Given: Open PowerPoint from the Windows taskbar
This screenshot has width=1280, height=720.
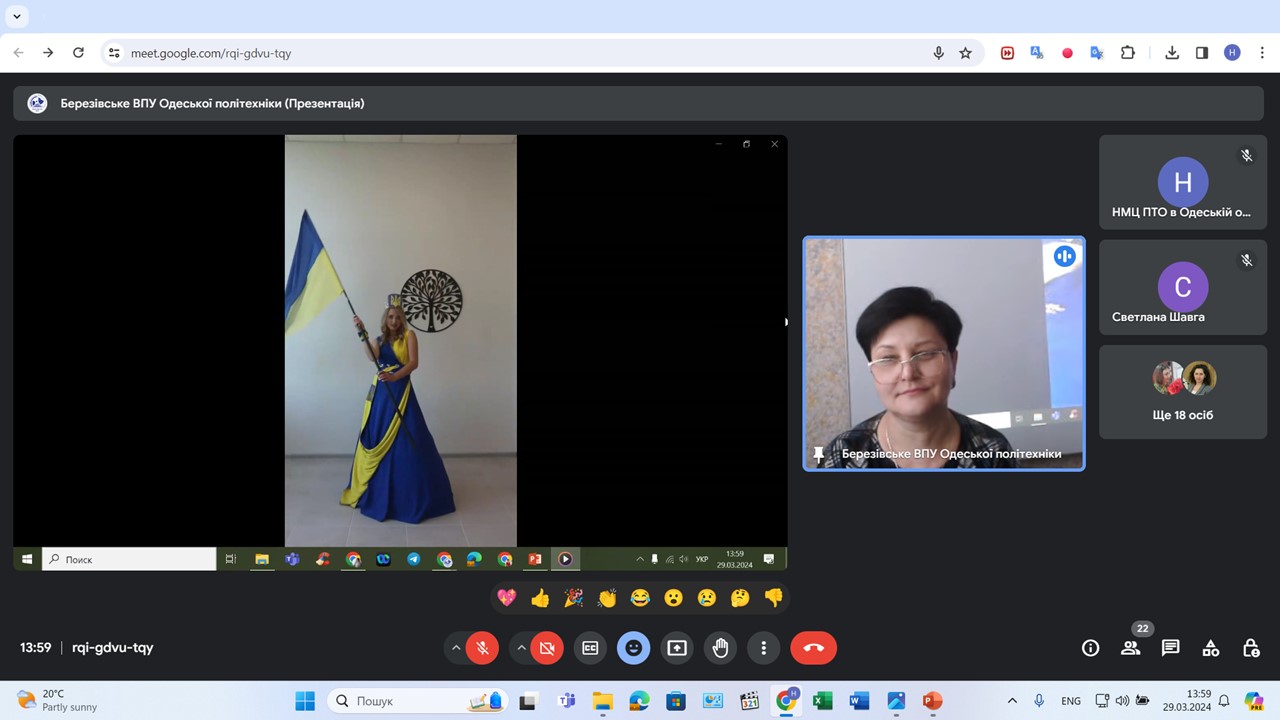Looking at the screenshot, I should [x=932, y=701].
